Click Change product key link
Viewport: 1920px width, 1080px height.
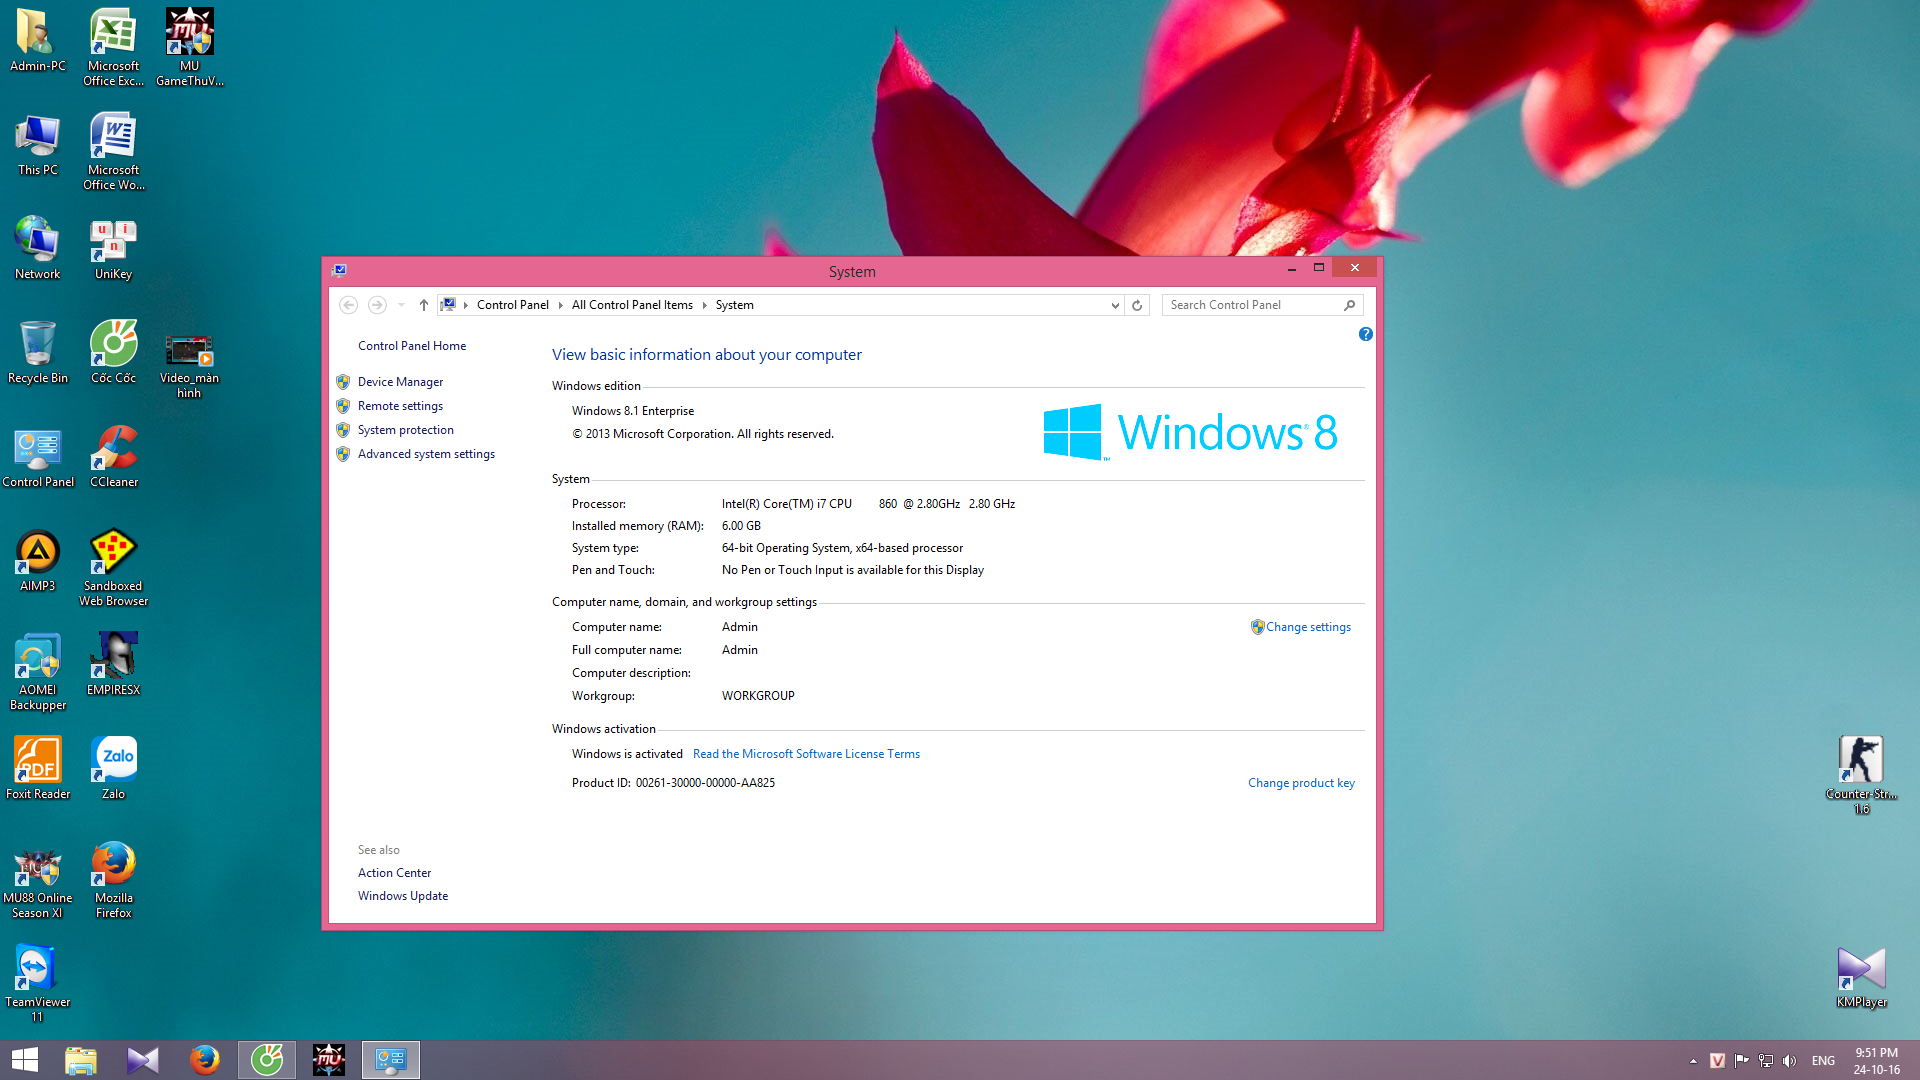point(1301,783)
